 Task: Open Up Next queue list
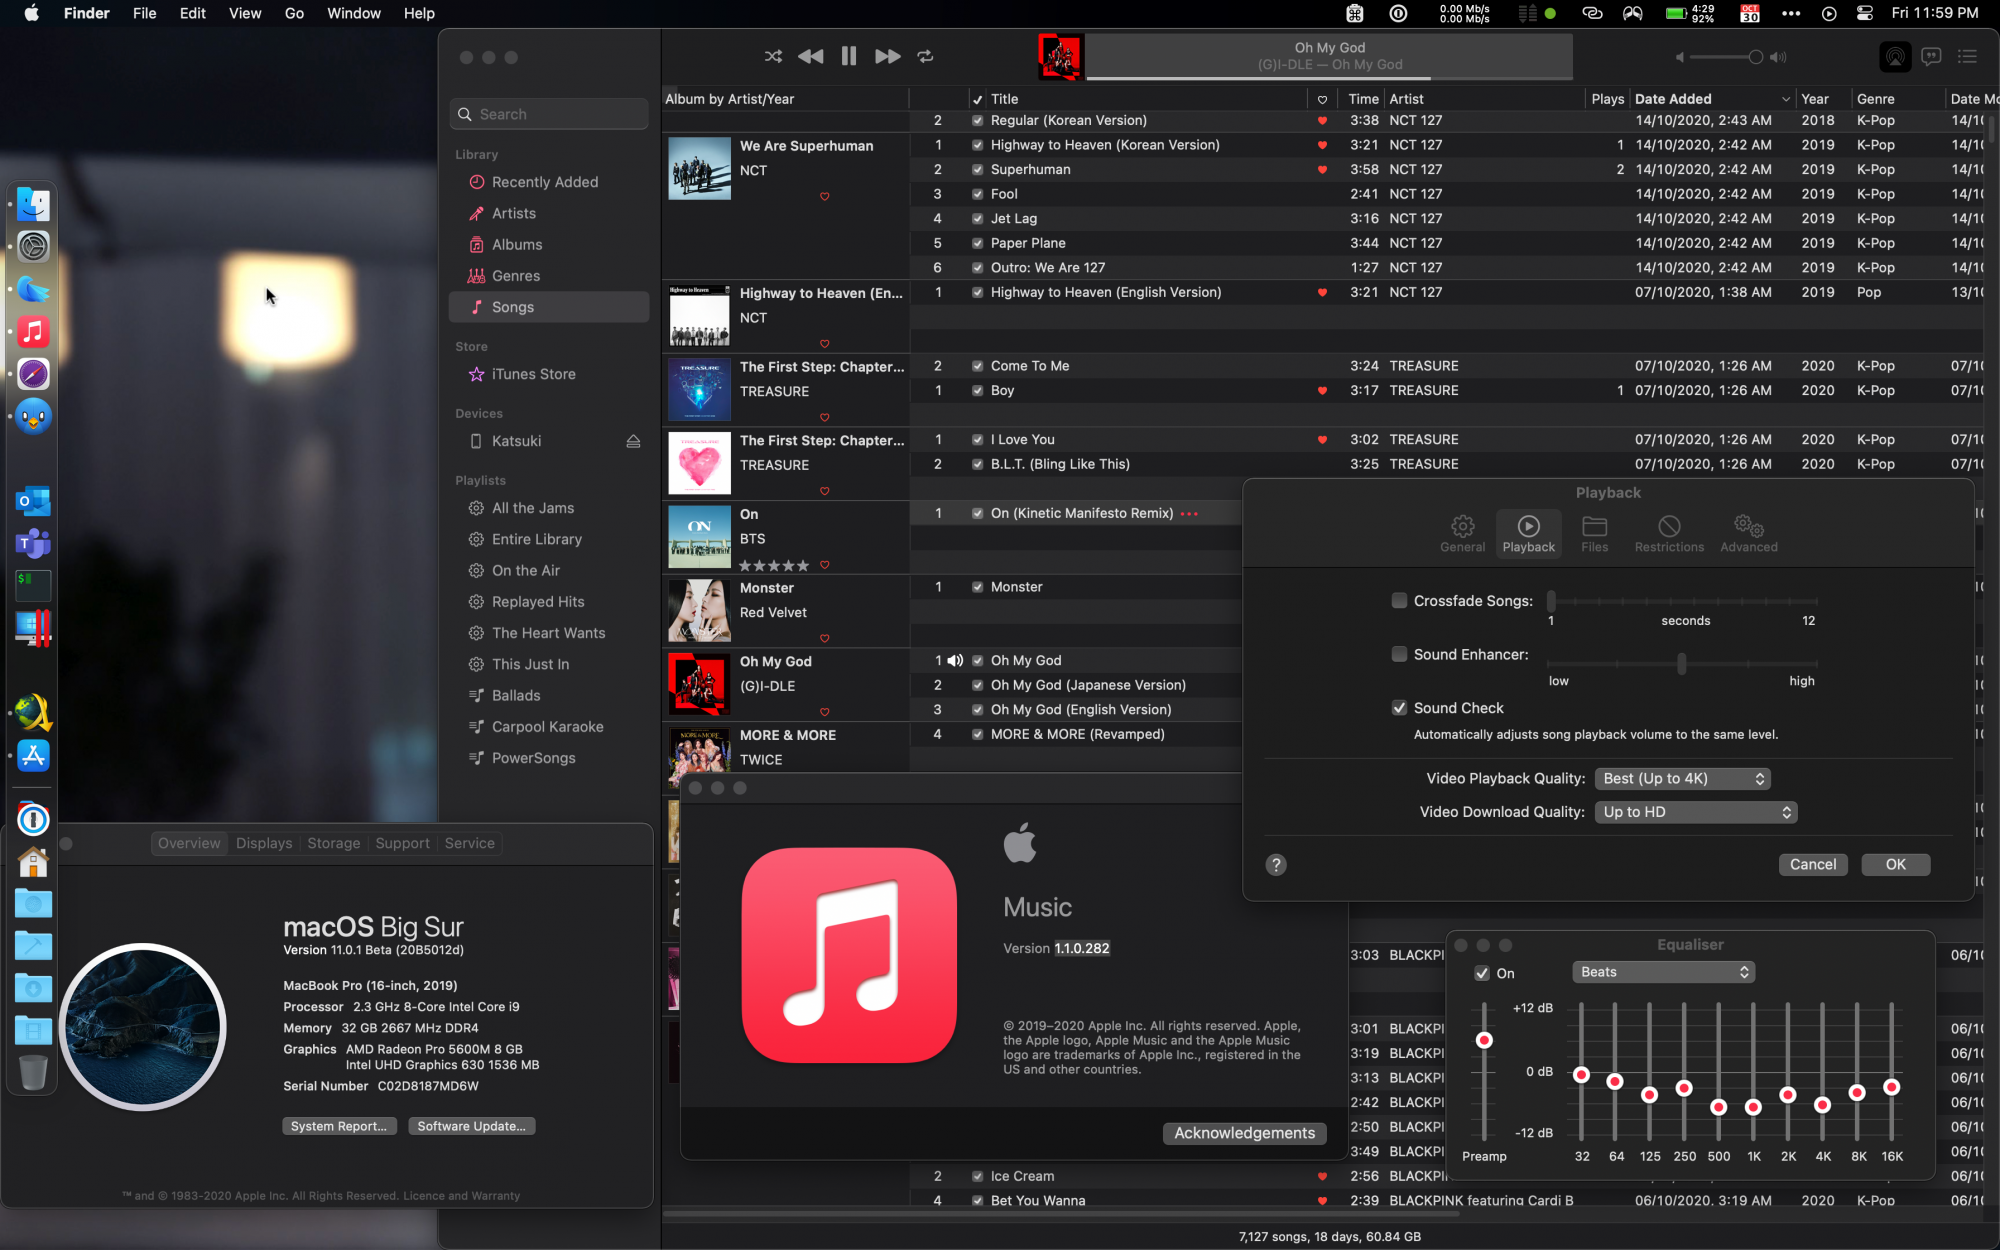pos(1967,57)
